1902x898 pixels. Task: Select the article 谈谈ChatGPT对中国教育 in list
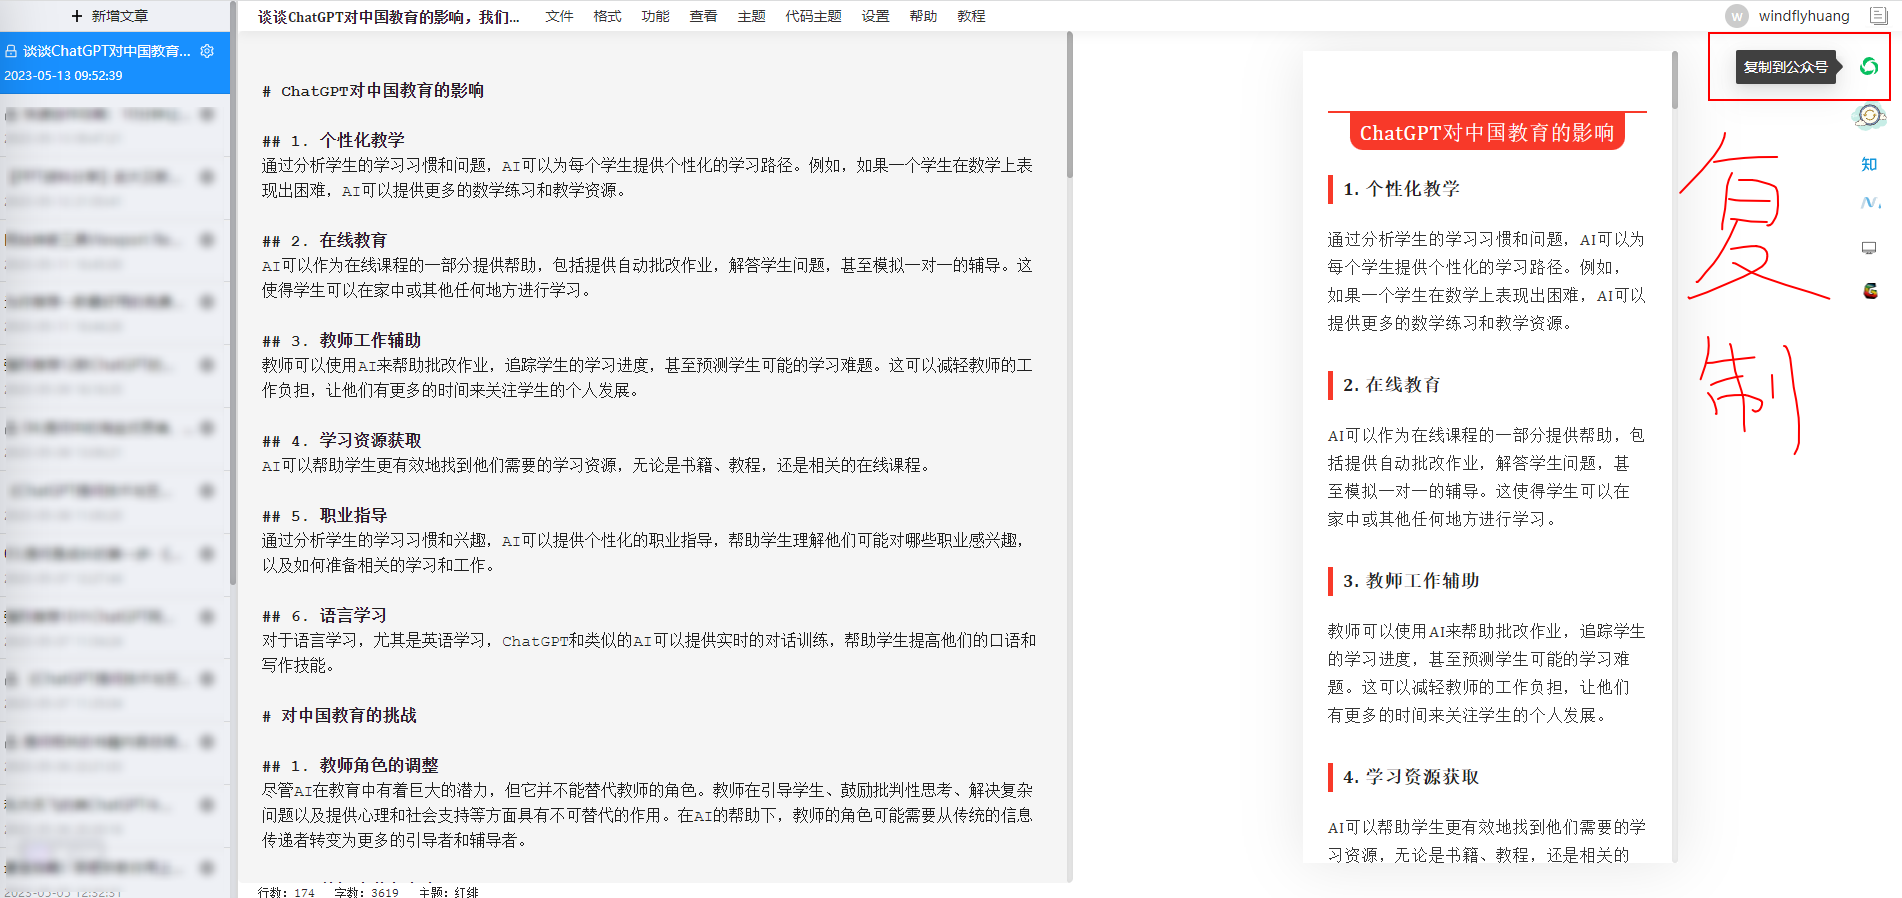pos(115,63)
